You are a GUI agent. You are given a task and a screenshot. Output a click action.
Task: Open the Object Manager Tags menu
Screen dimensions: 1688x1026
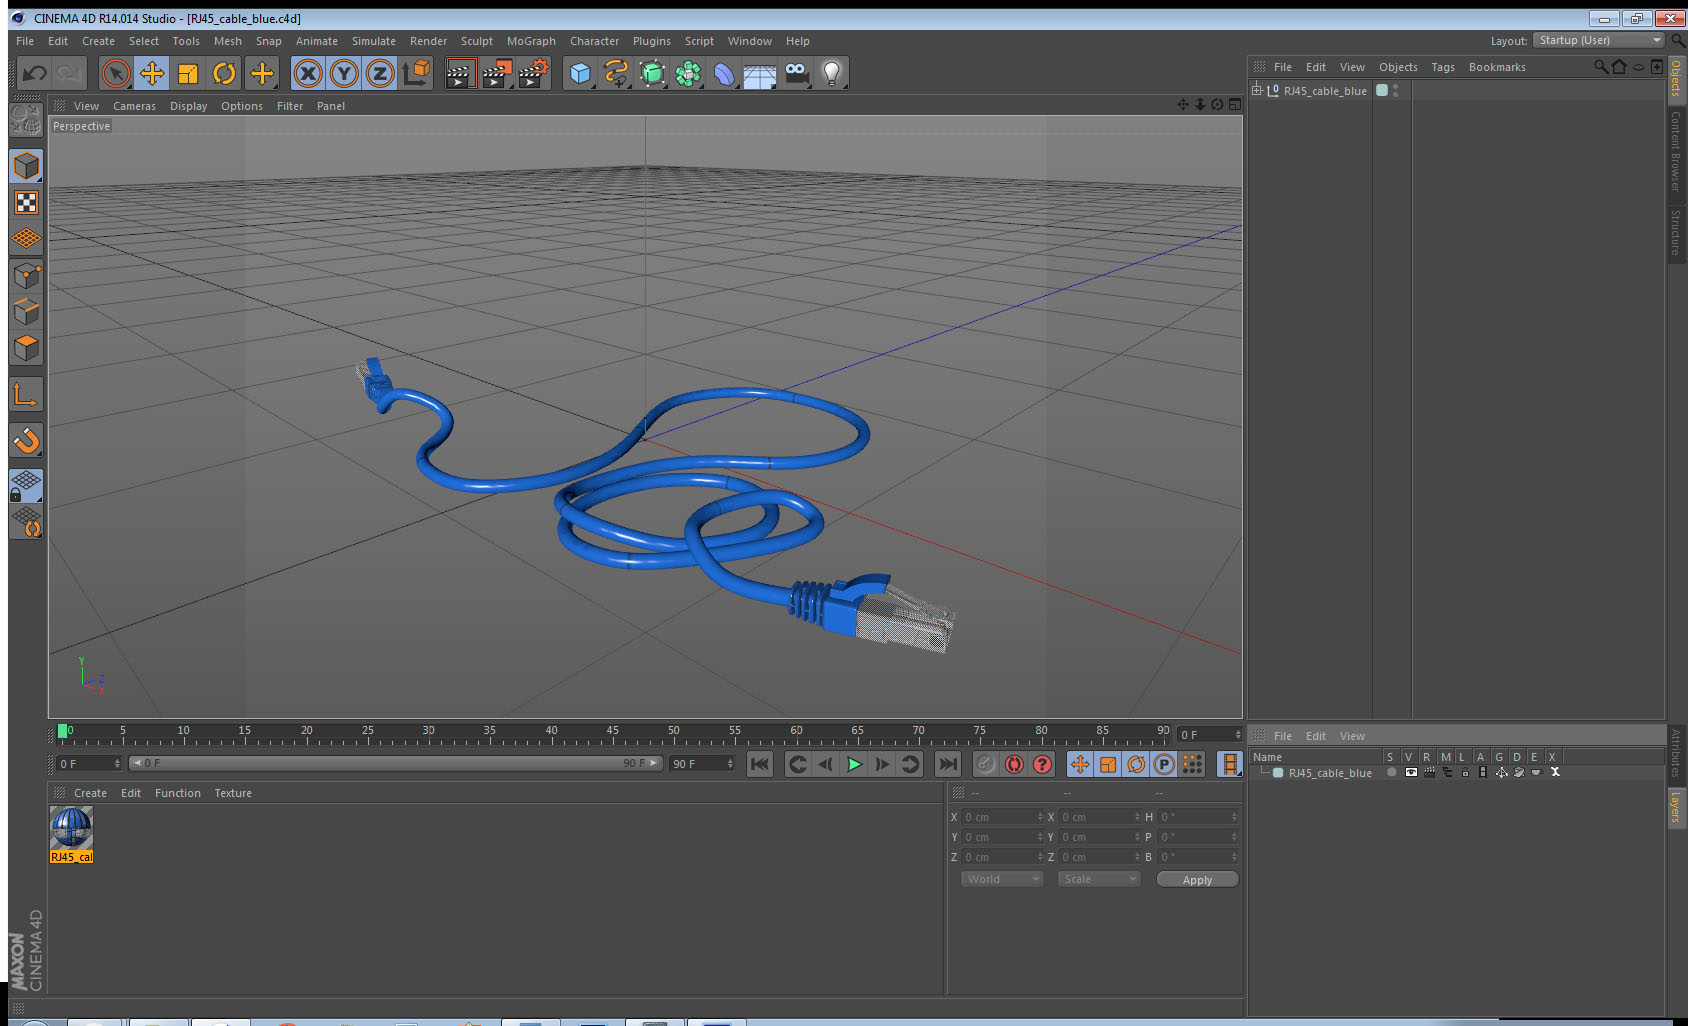point(1442,67)
